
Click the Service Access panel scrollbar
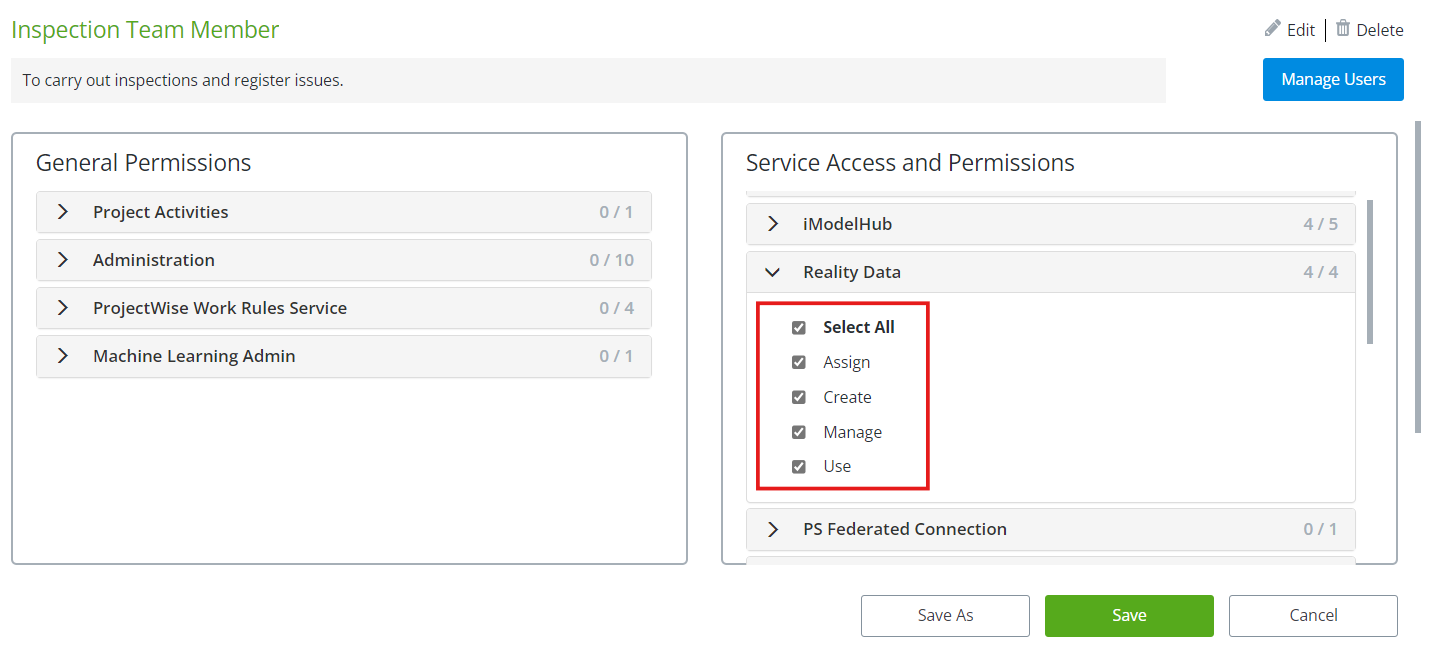coord(1370,272)
